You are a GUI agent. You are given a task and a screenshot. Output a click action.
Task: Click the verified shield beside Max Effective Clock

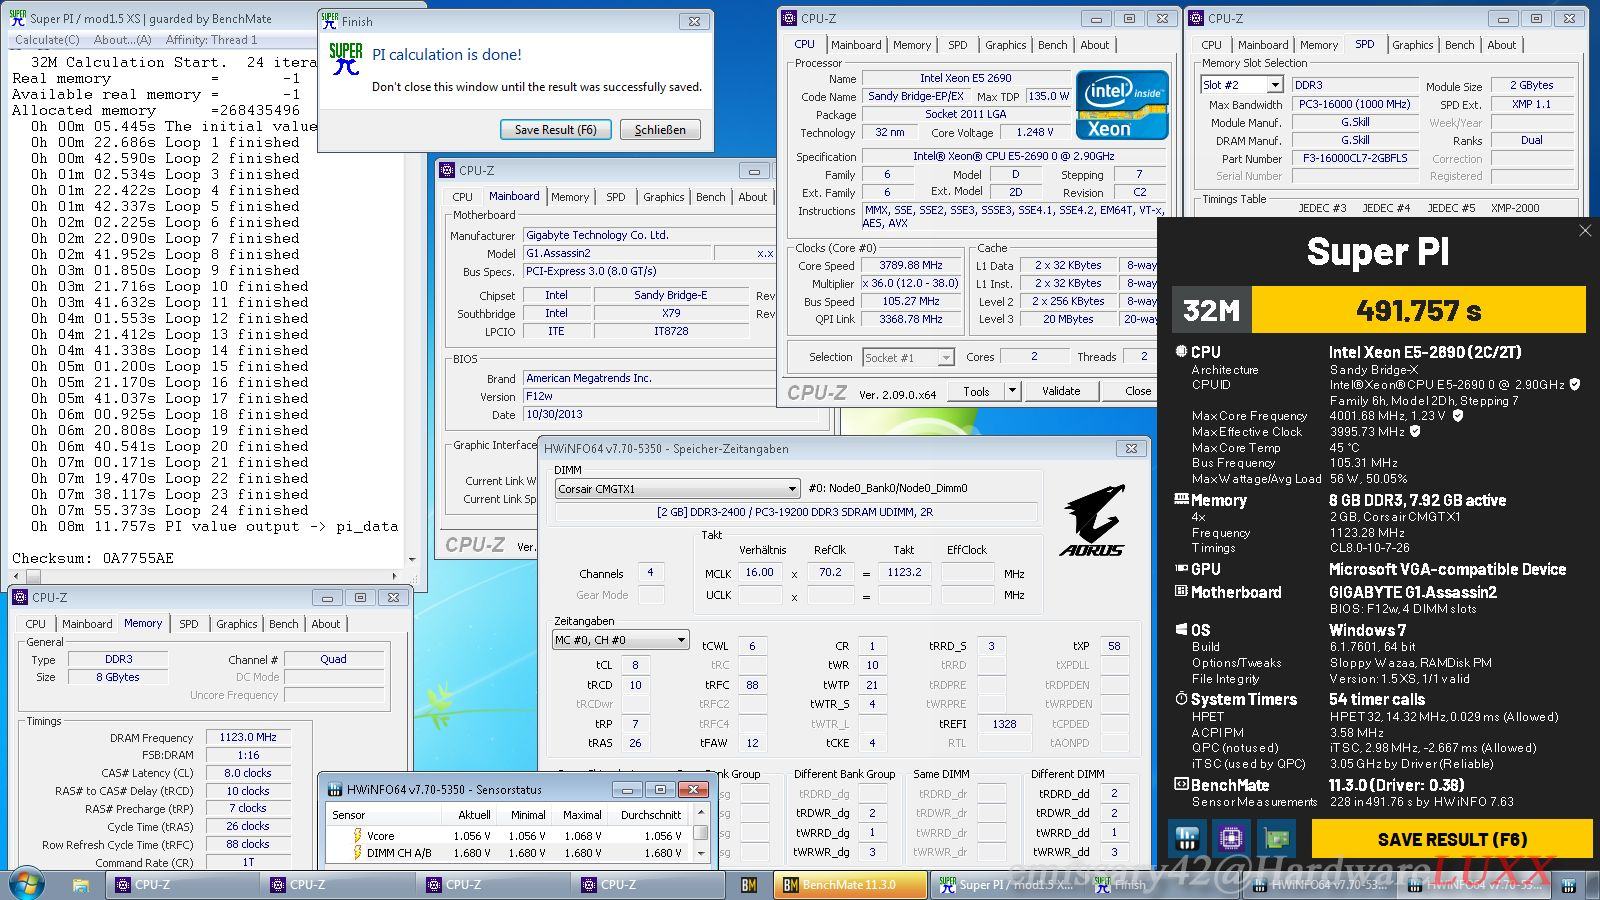1415,431
